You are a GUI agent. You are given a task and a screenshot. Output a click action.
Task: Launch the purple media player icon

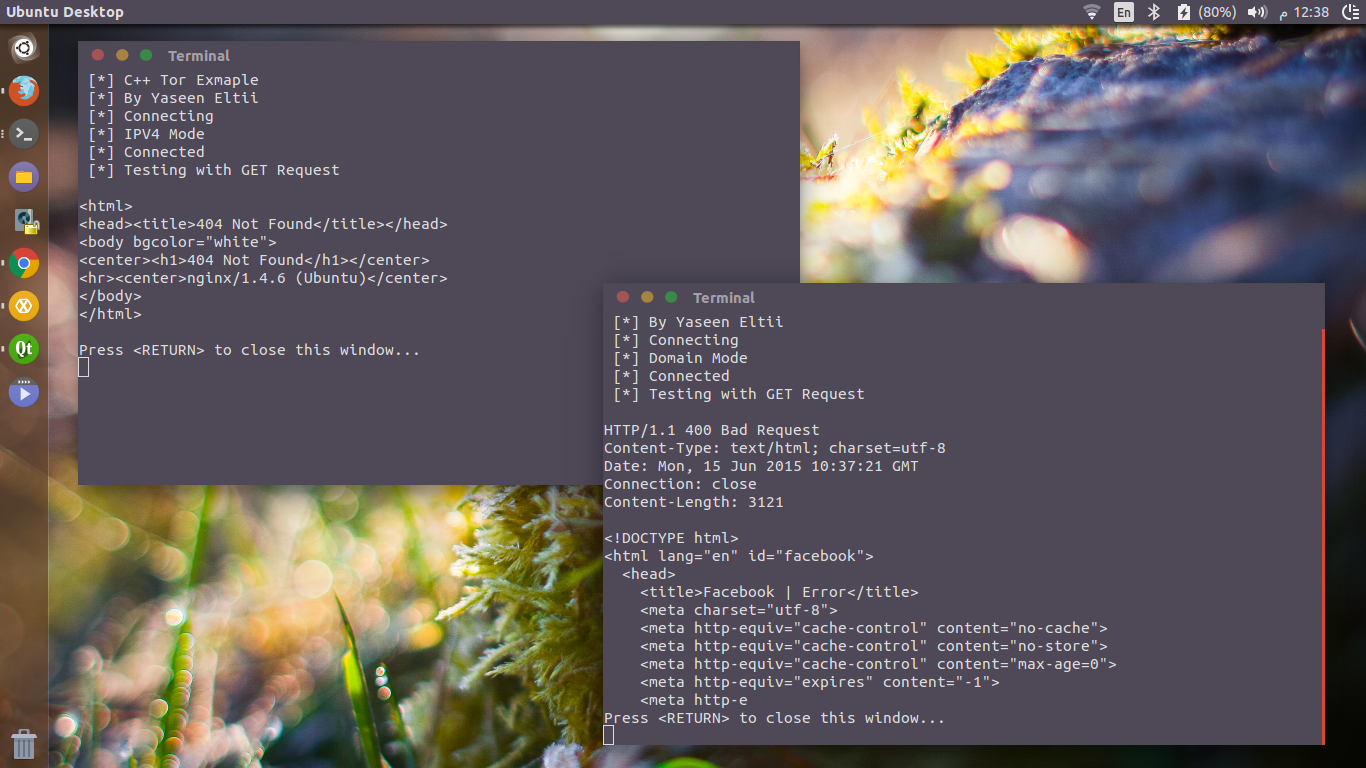coord(24,392)
